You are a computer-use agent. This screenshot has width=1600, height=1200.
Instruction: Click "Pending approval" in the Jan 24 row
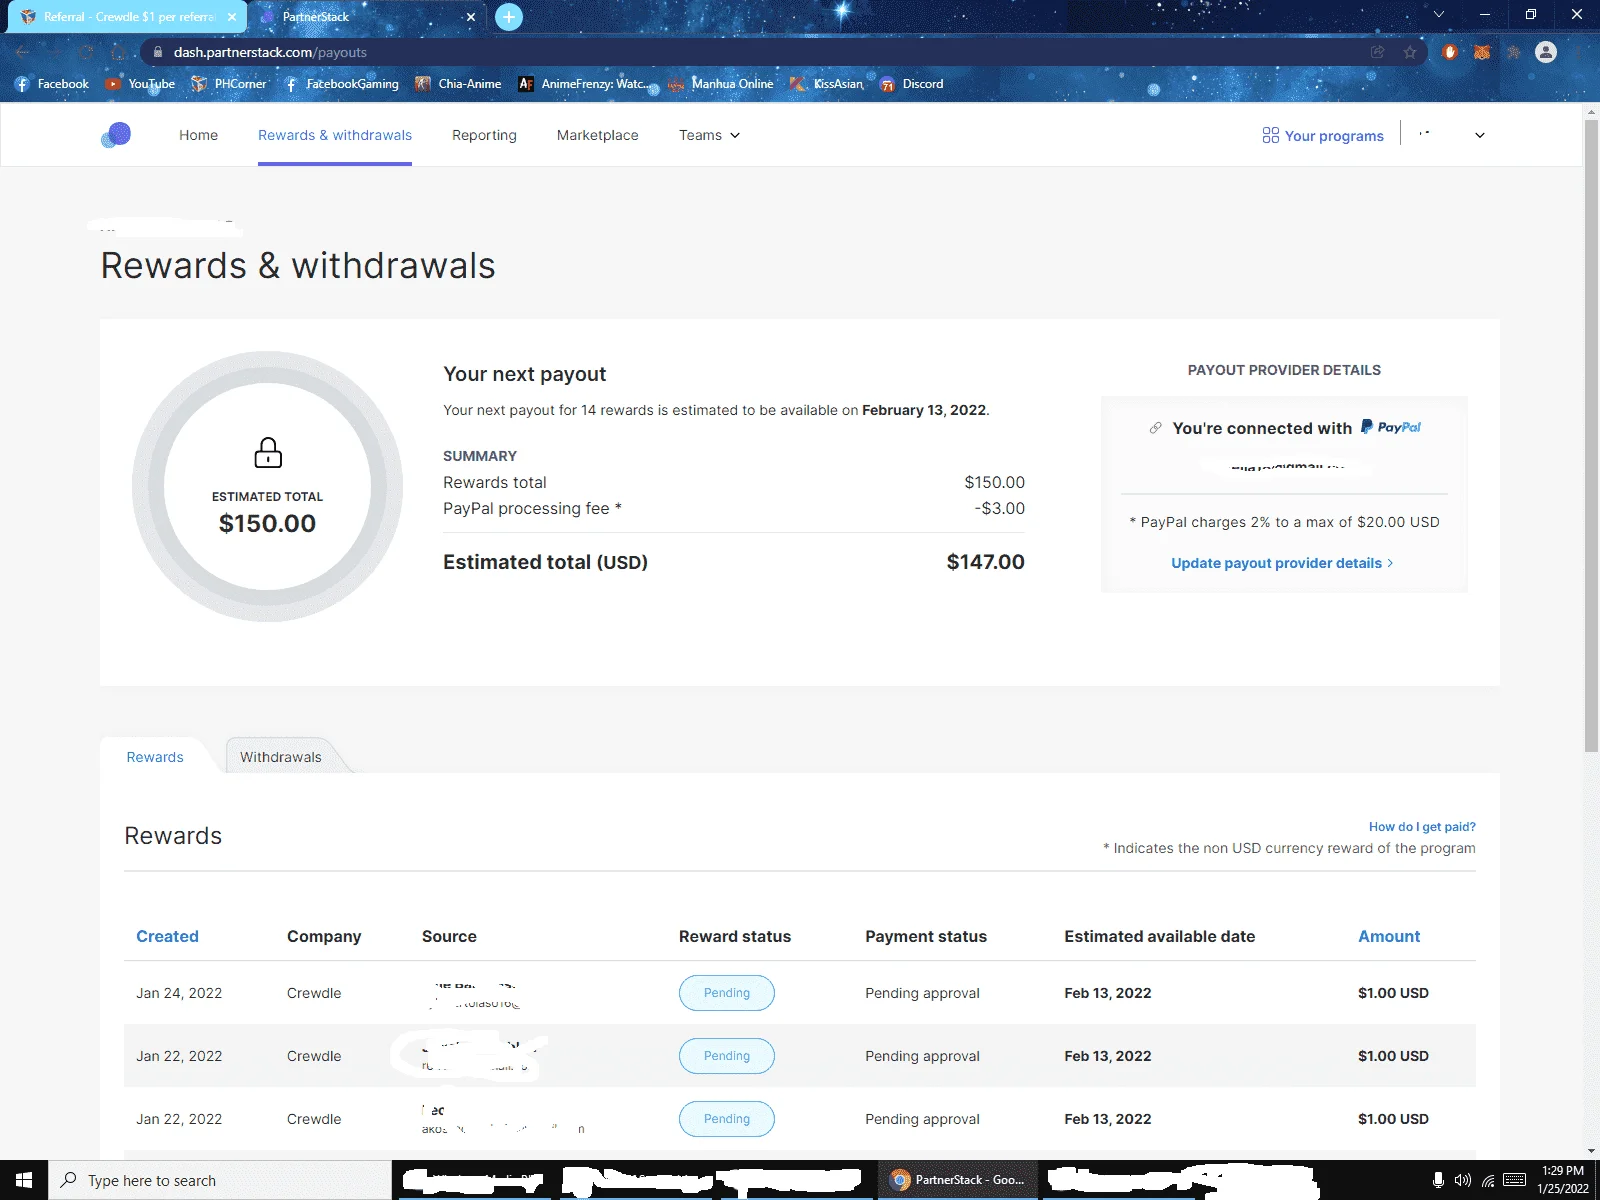point(922,993)
